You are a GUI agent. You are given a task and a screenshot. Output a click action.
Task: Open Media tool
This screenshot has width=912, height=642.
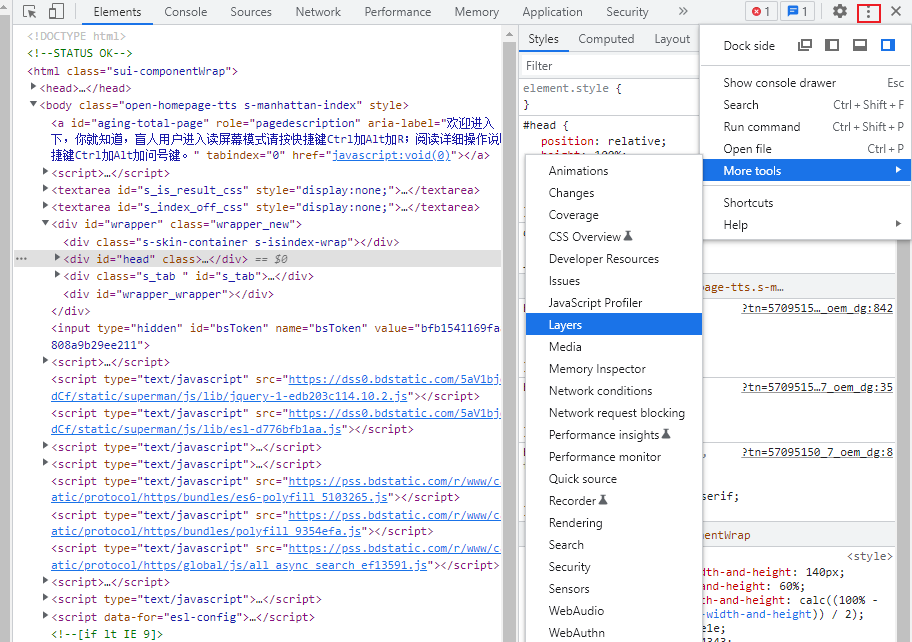[614, 347]
